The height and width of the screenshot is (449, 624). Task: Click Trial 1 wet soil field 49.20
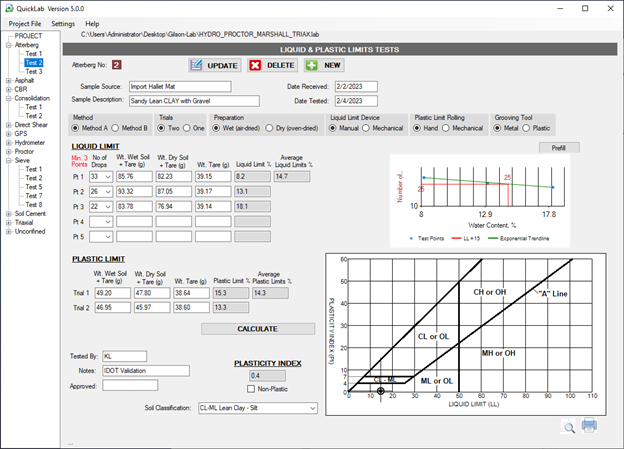[113, 293]
